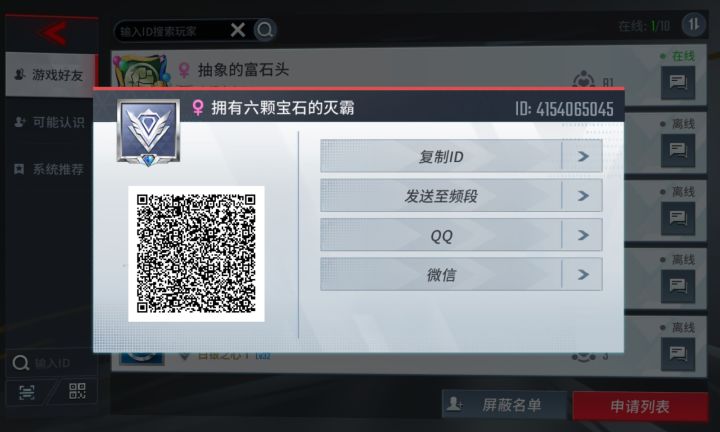Viewport: 720px width, 432px height.
Task: Tap the player QR code image
Action: point(196,253)
